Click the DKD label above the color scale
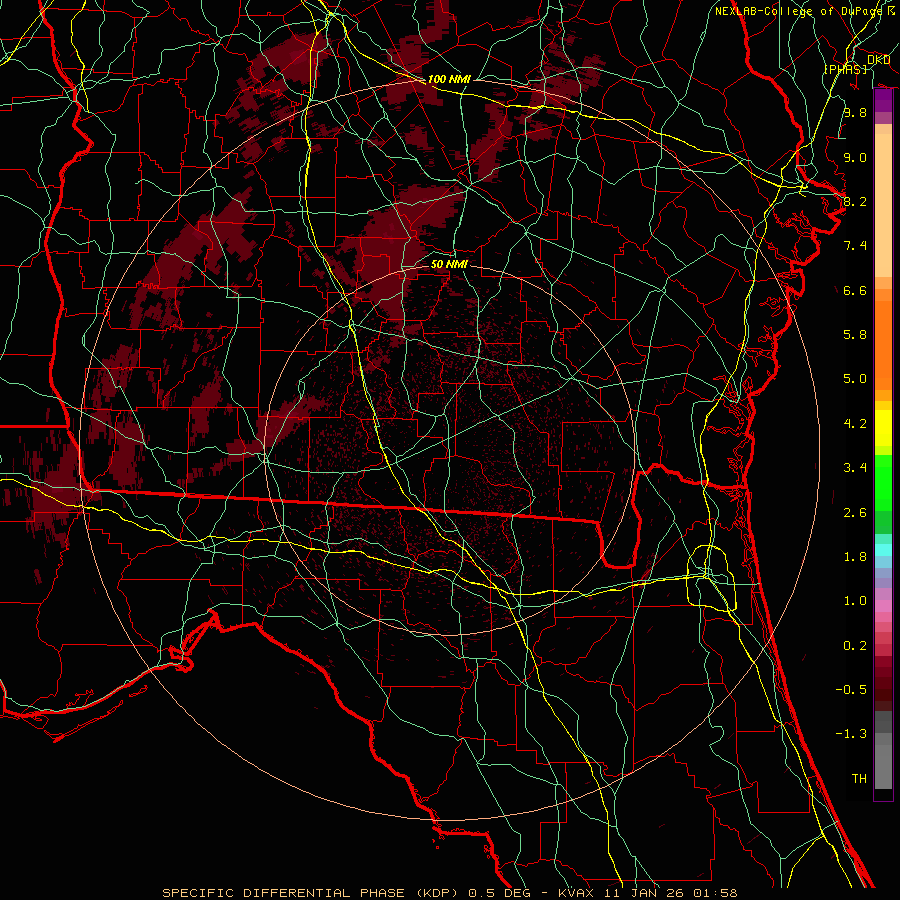The image size is (900, 900). point(879,60)
